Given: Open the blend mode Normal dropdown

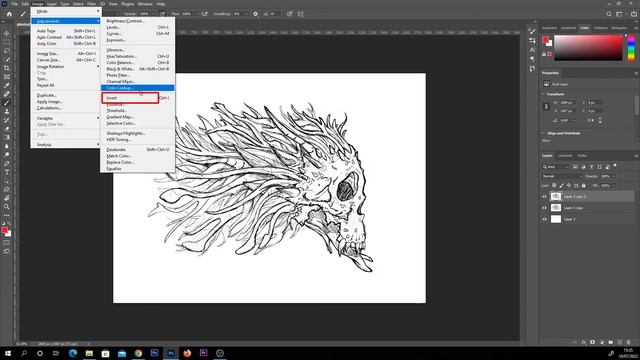Looking at the screenshot, I should click(x=561, y=176).
